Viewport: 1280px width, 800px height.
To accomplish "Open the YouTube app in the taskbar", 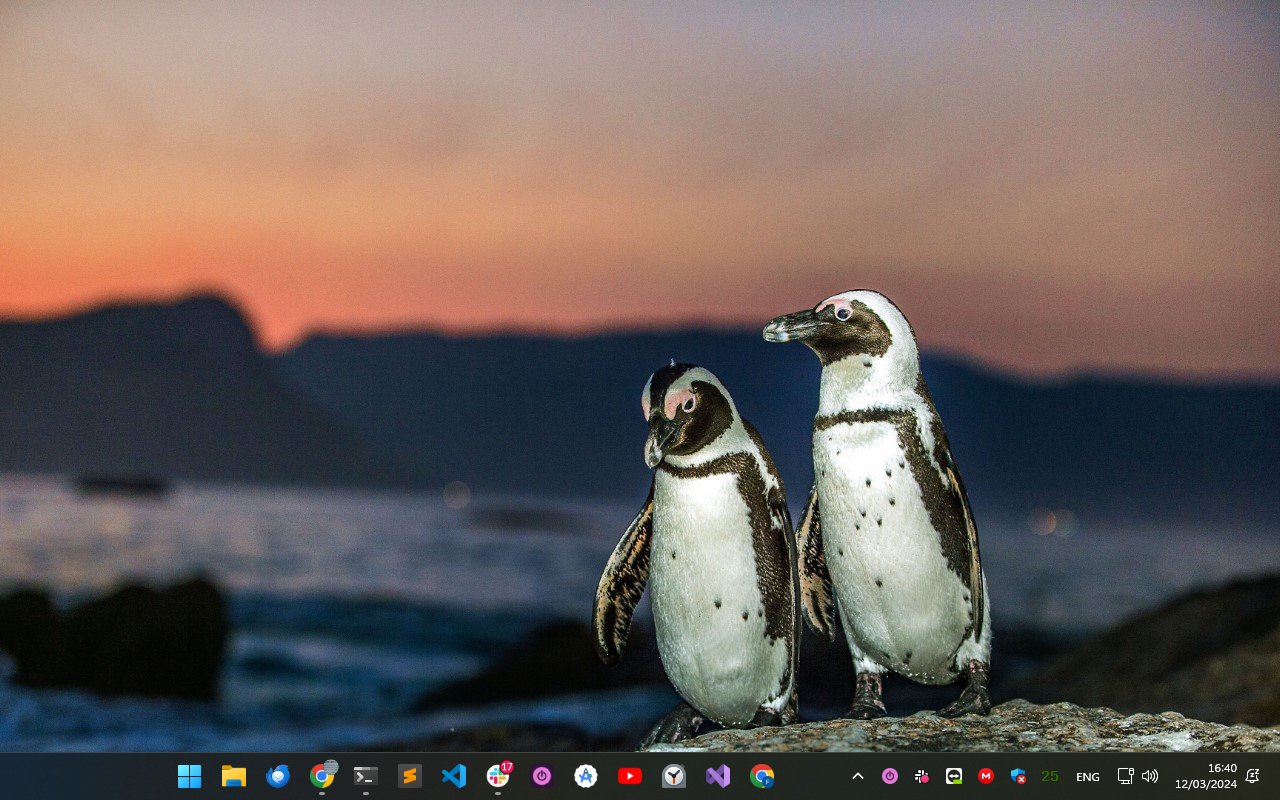I will tap(630, 776).
